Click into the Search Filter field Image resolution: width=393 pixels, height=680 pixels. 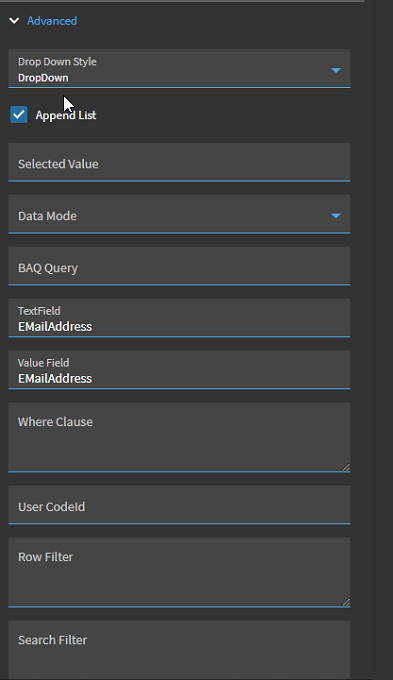[x=179, y=651]
